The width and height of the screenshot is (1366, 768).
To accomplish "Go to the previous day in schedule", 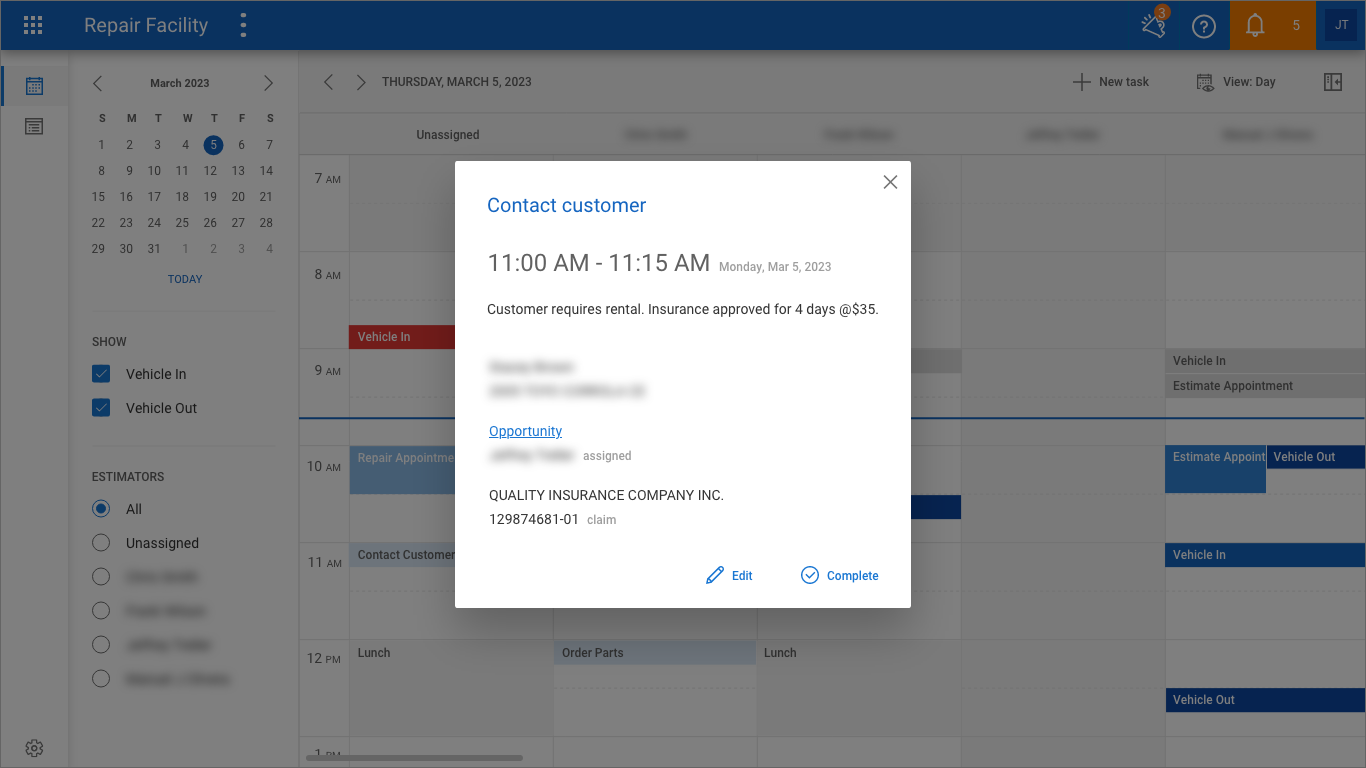I will (x=328, y=82).
